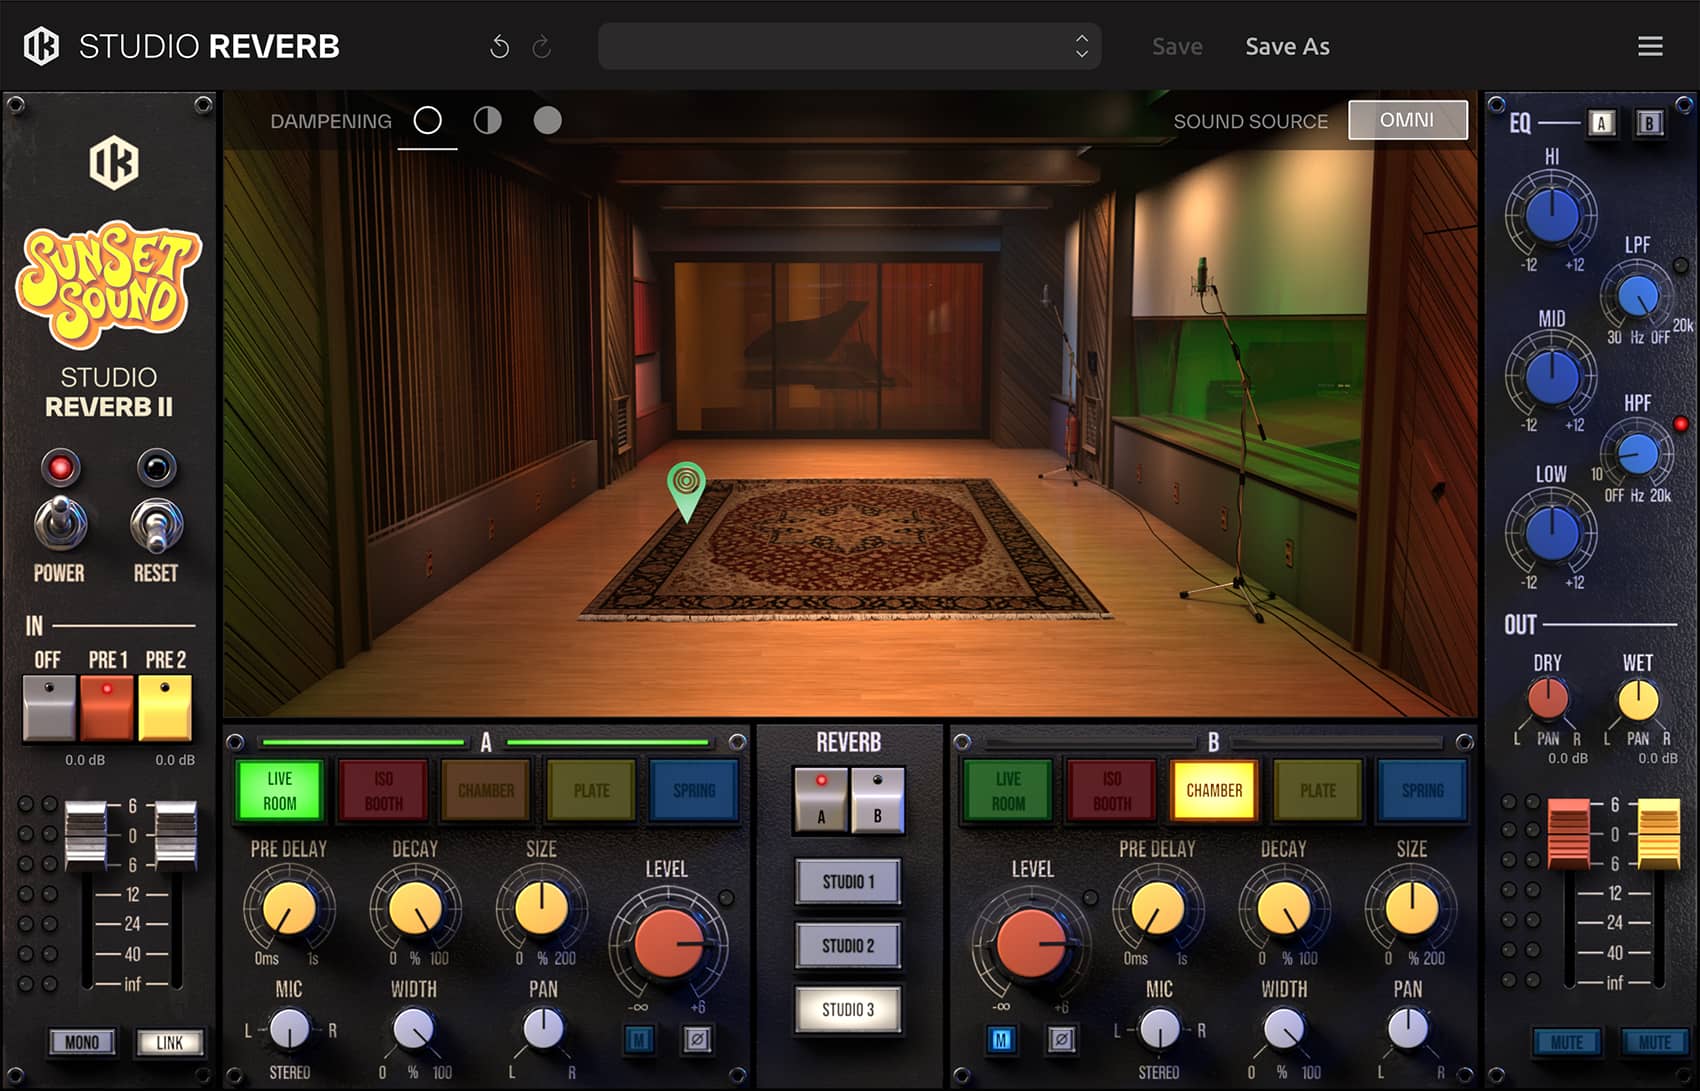Open the preset selector dropdown
1700x1091 pixels.
click(x=849, y=46)
